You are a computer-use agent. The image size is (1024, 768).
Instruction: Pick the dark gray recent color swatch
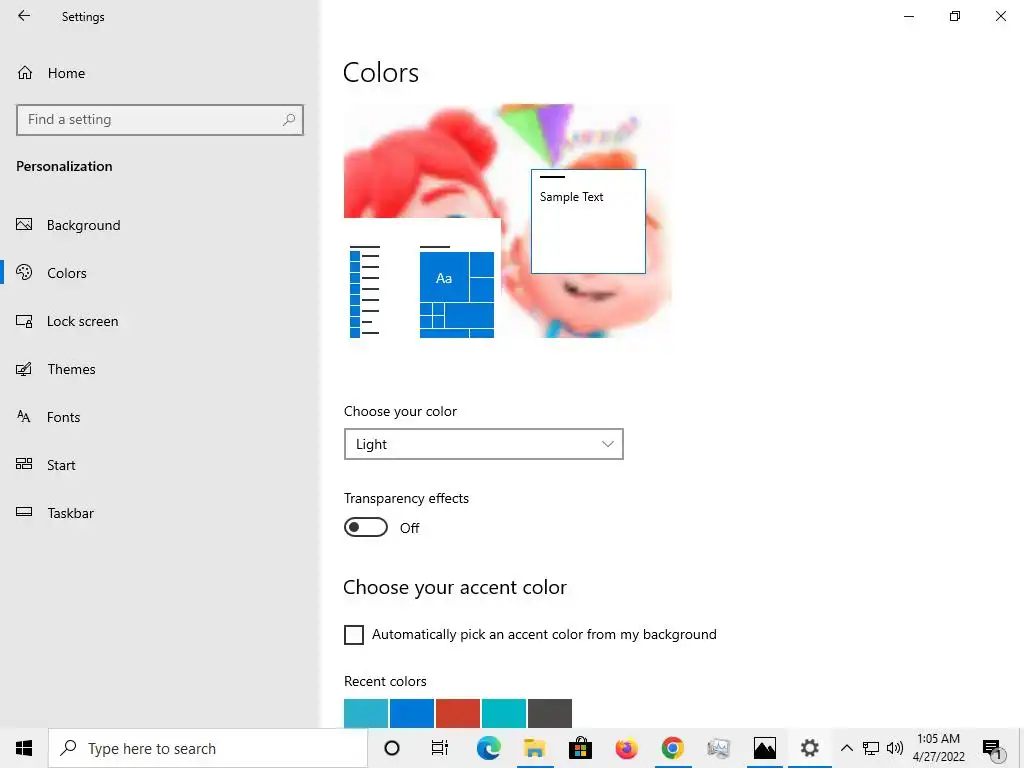(x=550, y=713)
